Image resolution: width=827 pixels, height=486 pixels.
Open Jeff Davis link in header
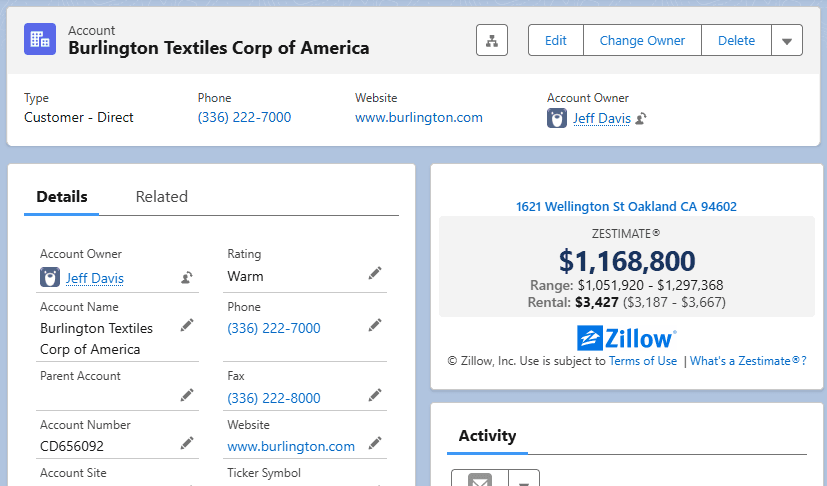(602, 118)
